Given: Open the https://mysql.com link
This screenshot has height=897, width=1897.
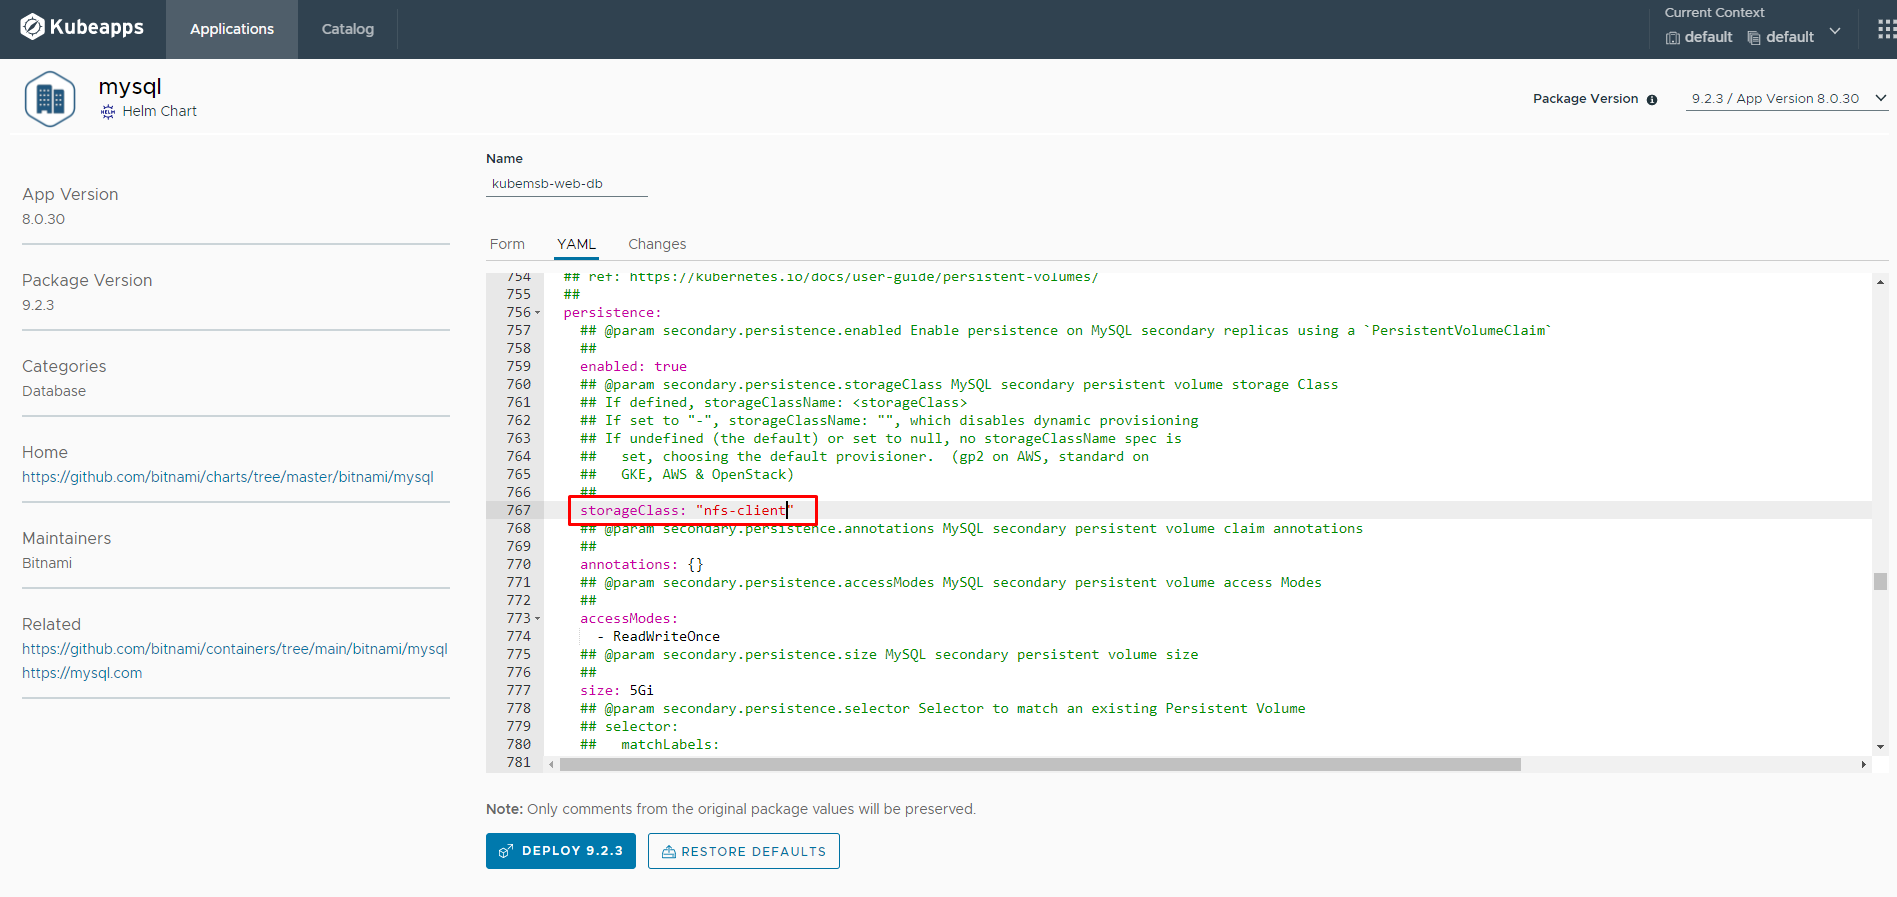Looking at the screenshot, I should point(82,673).
